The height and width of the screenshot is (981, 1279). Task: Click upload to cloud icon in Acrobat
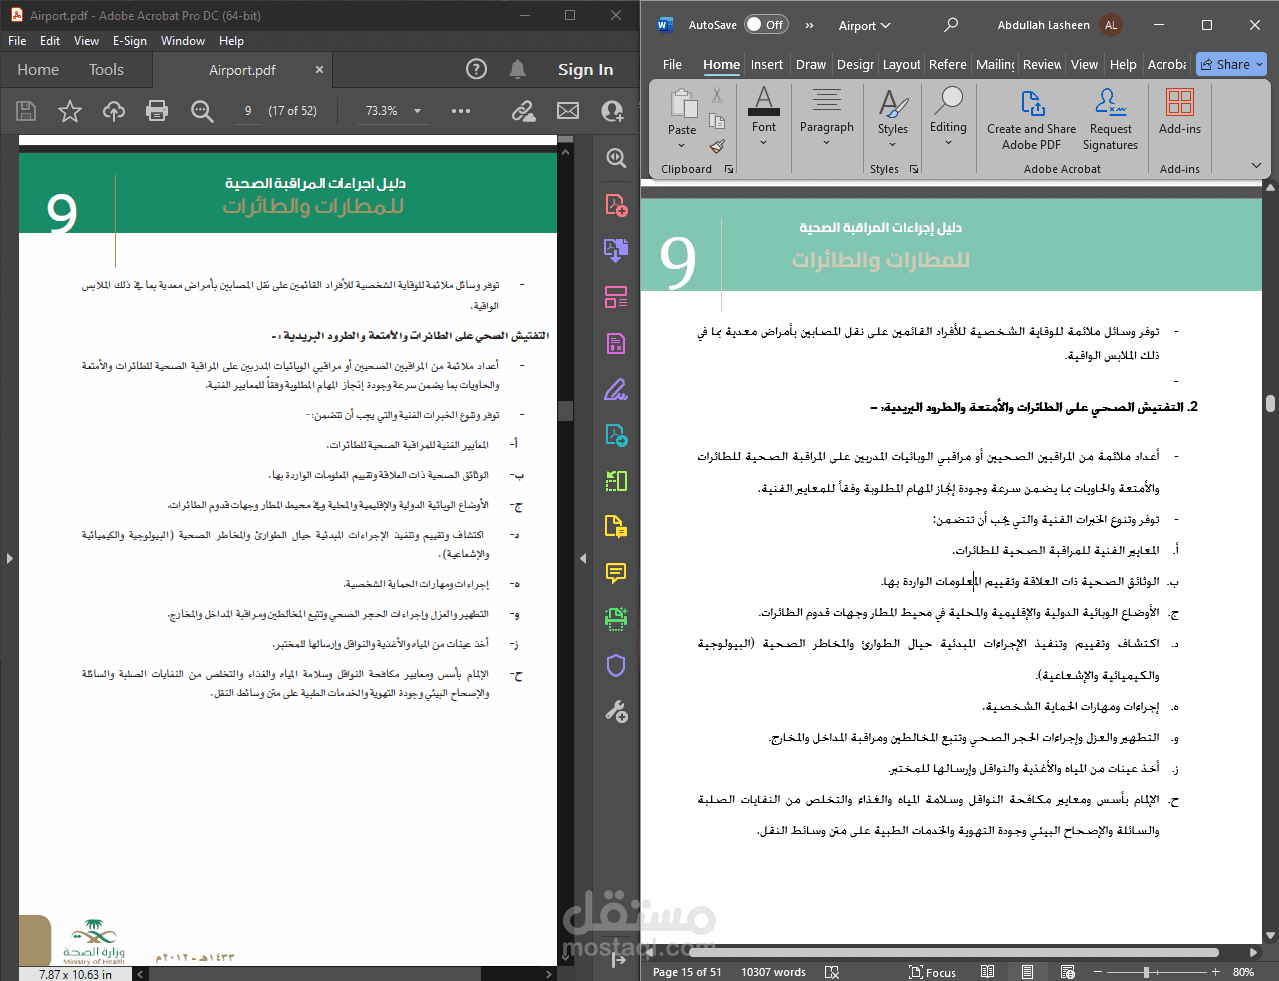coord(114,111)
